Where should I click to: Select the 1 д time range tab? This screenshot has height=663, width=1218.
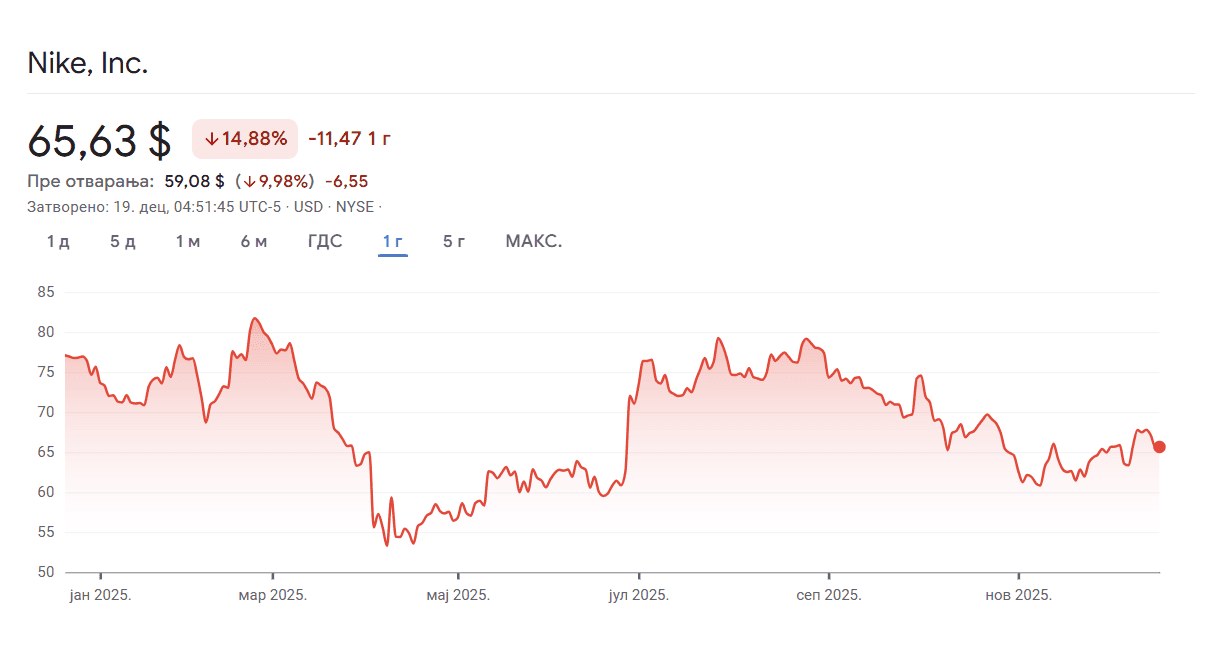point(58,242)
